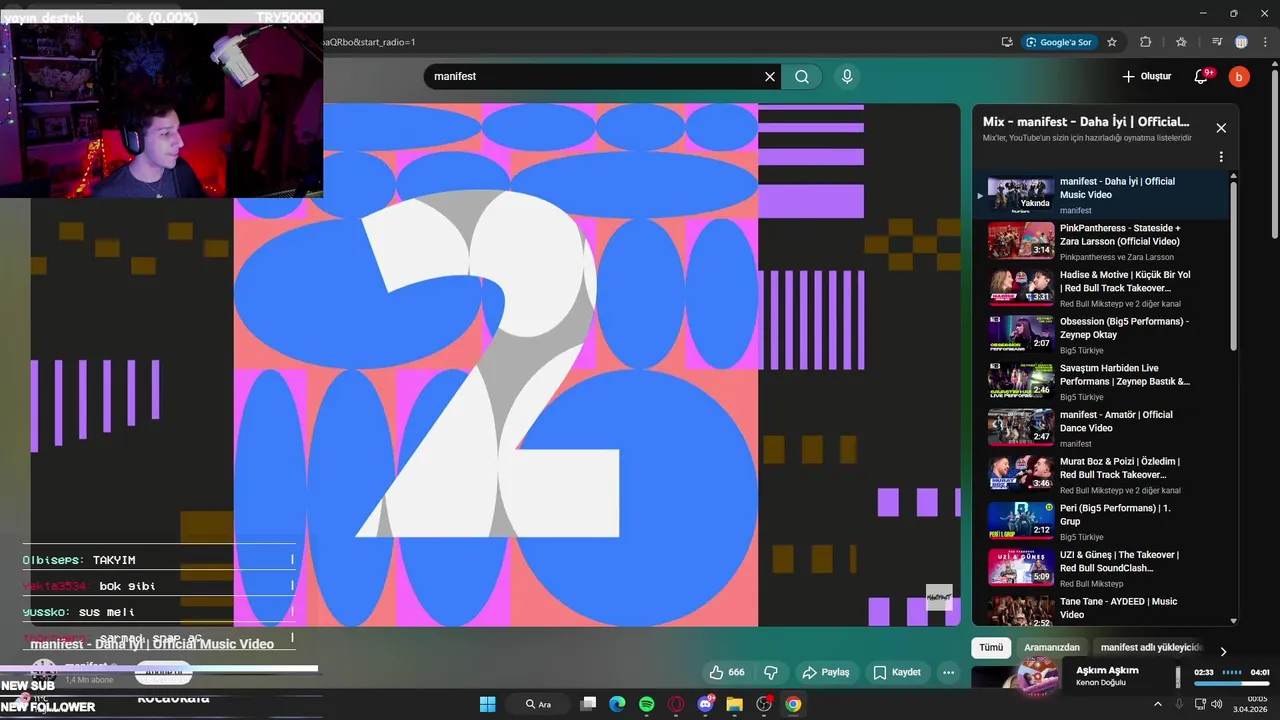Close the Mix playlist panel

1220,128
